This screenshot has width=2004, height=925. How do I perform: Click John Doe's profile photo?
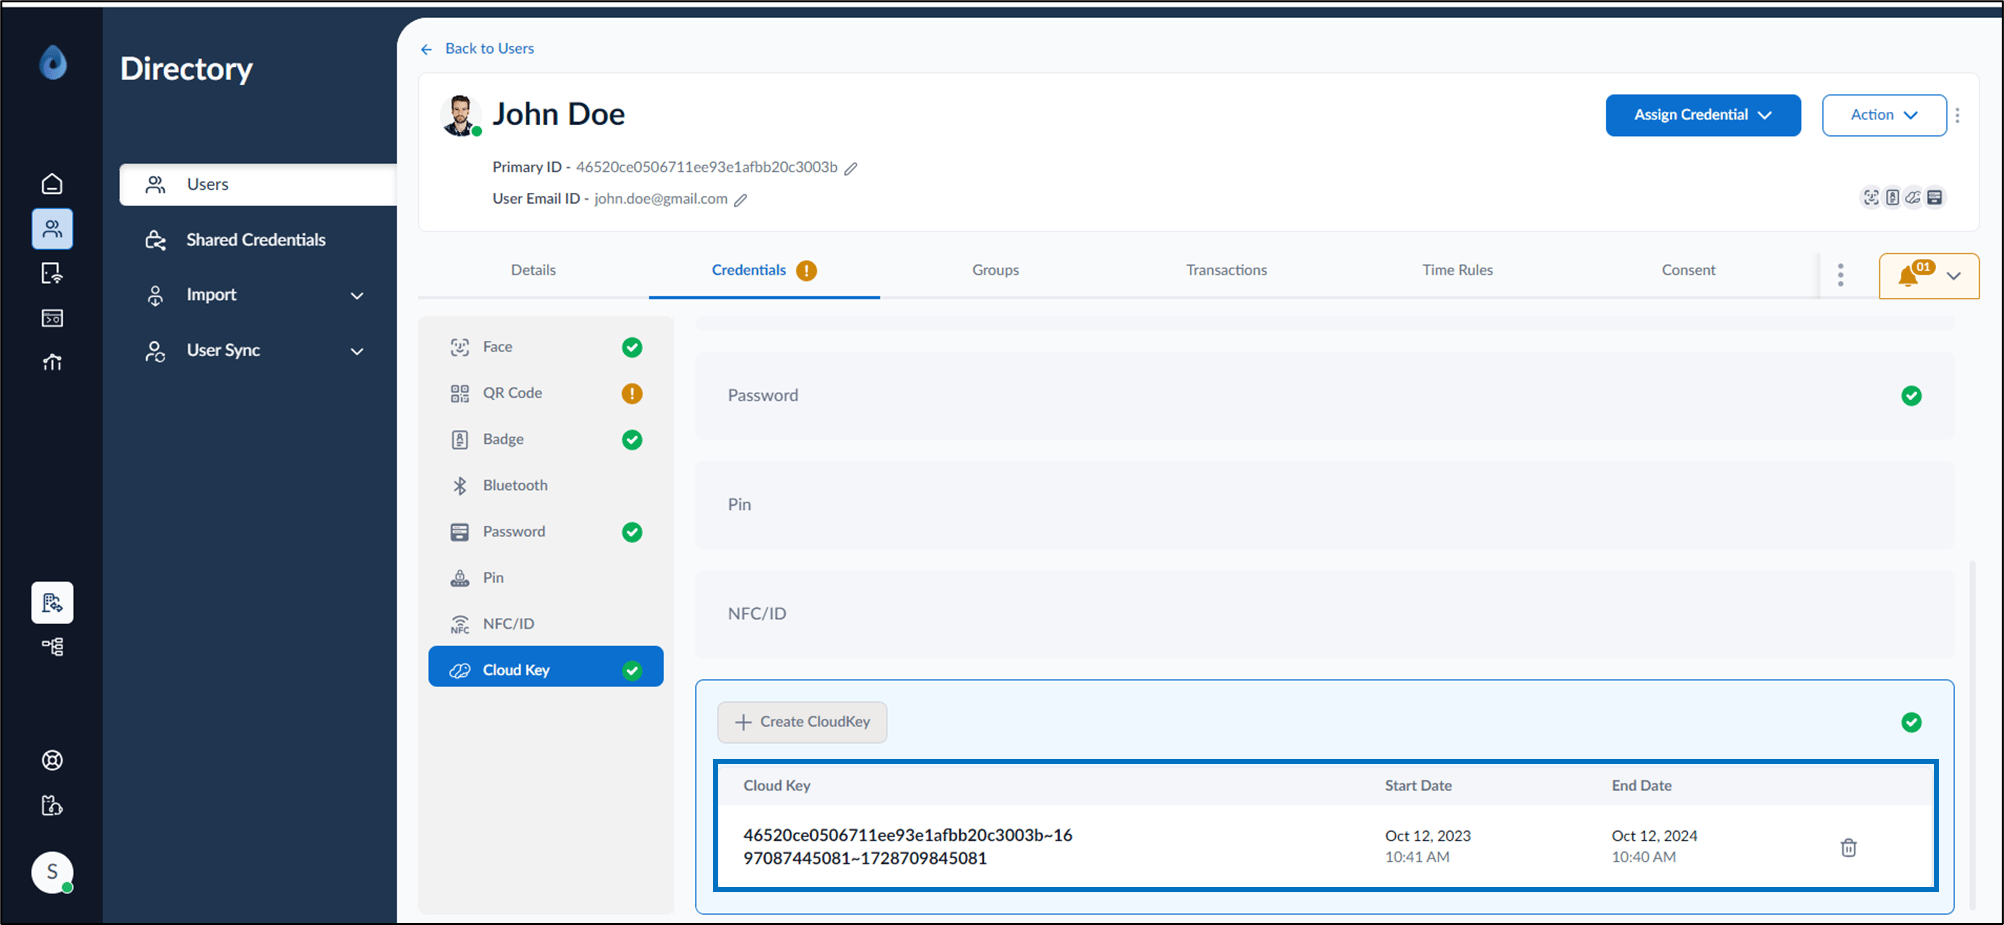point(460,115)
